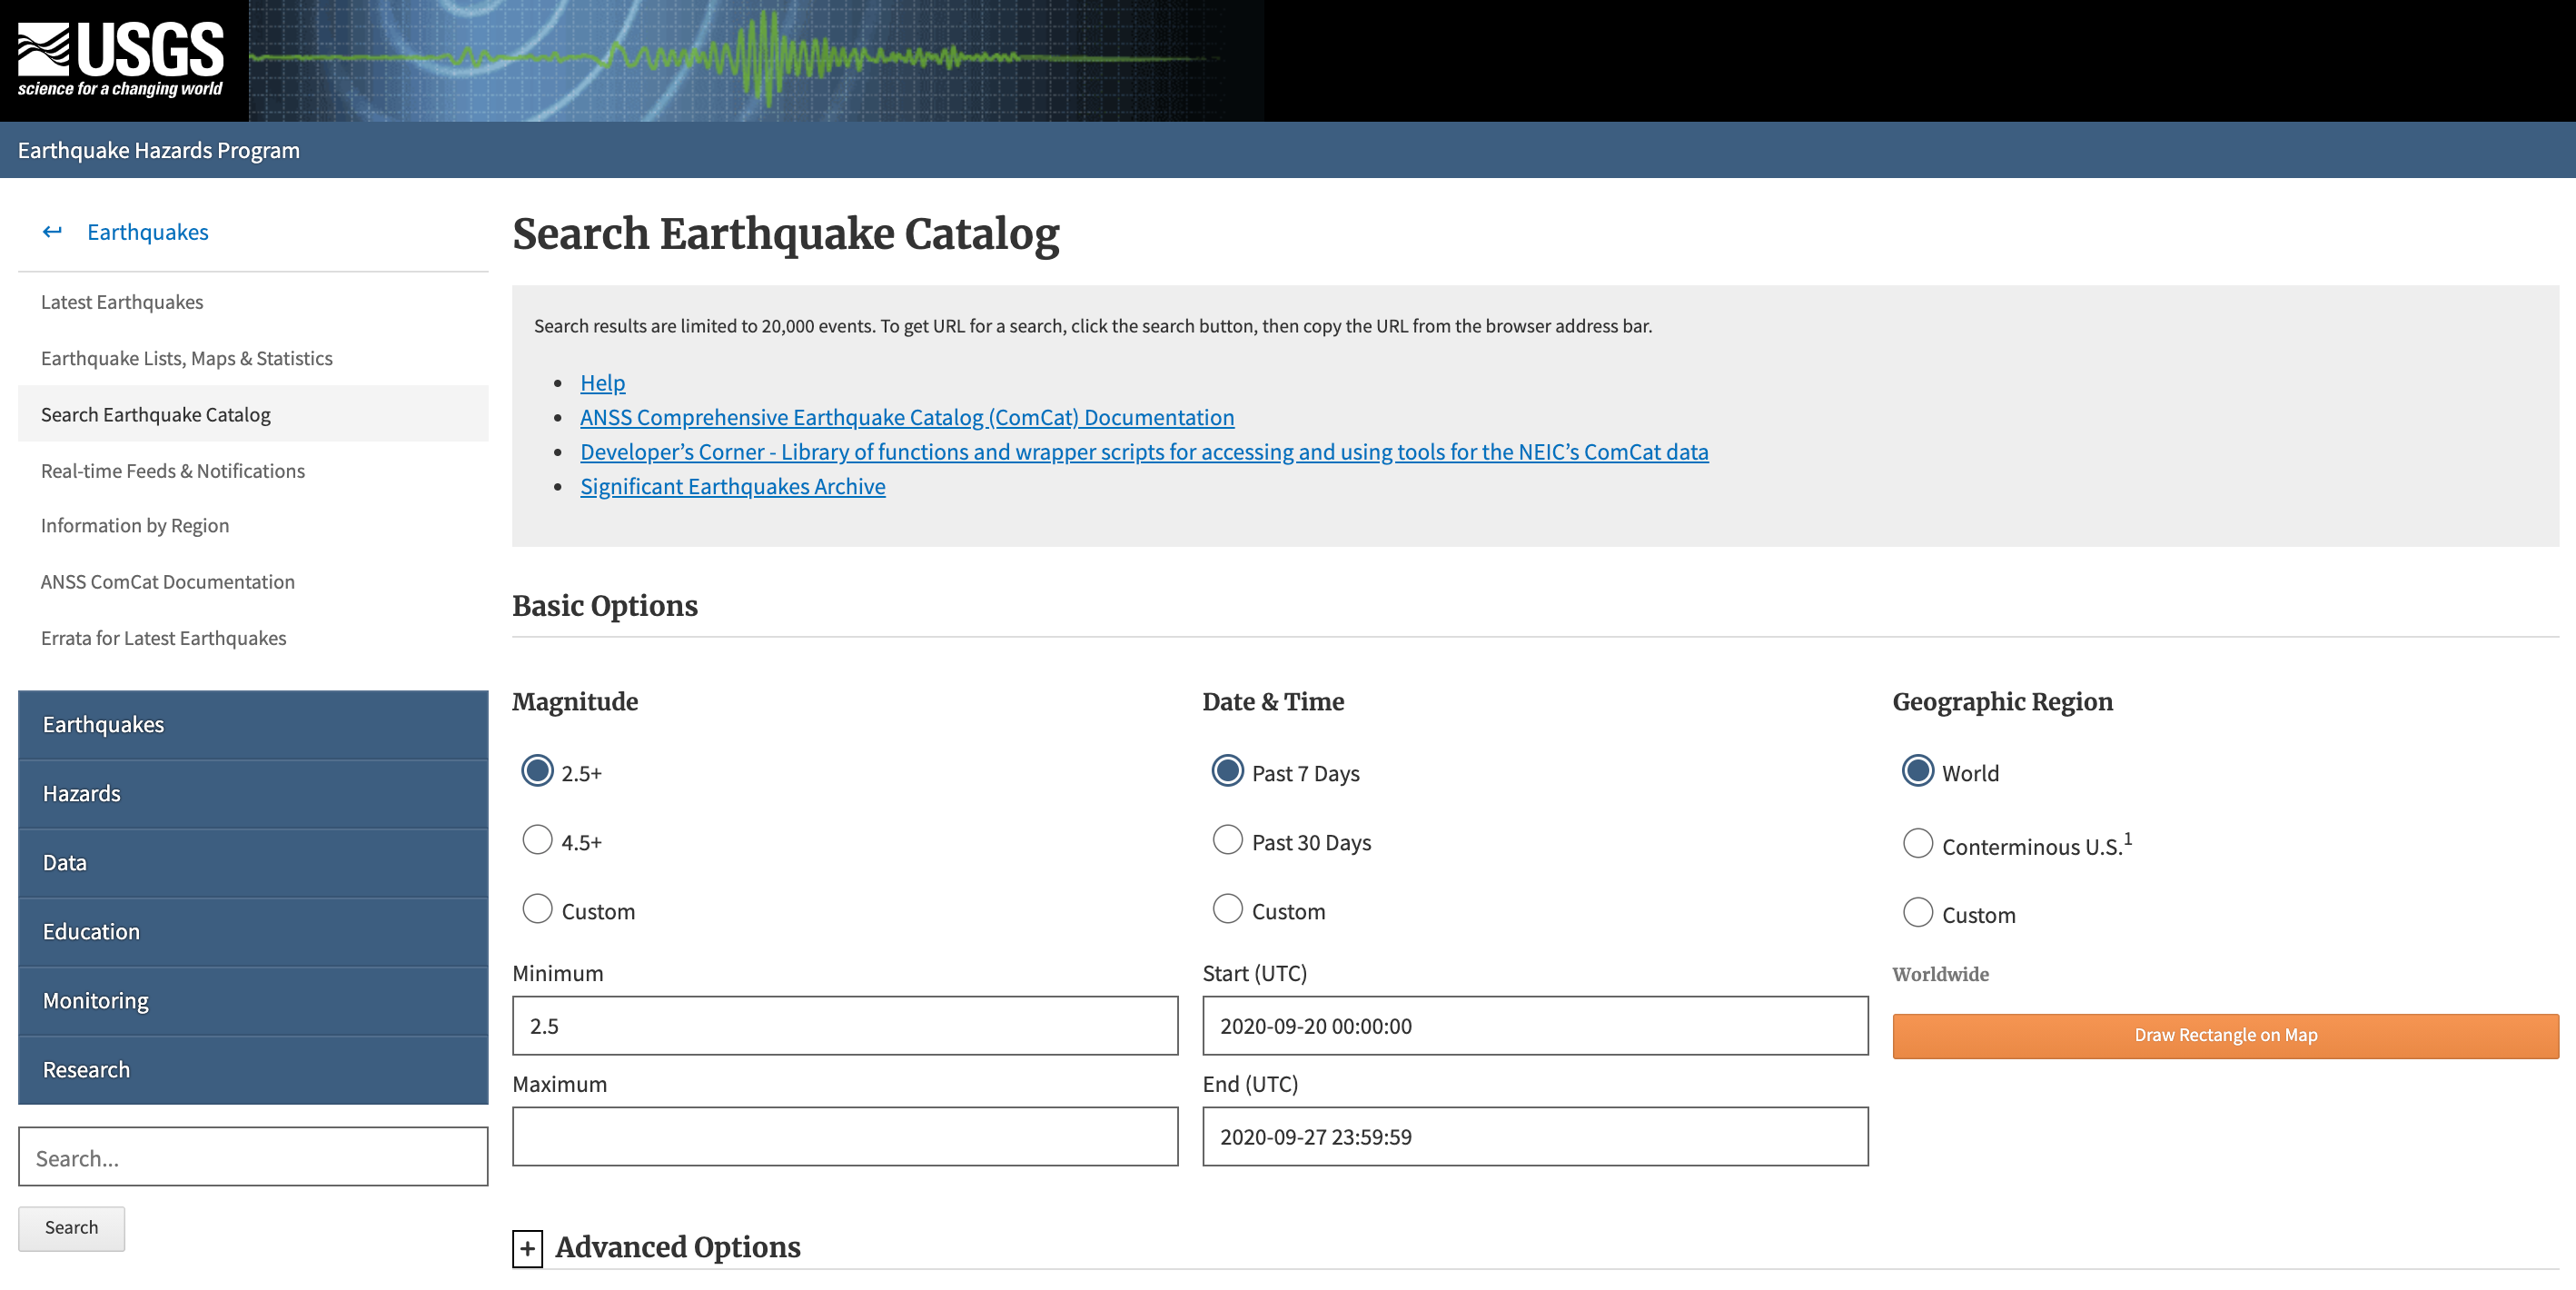Image resolution: width=2576 pixels, height=1290 pixels.
Task: Click the Maximum magnitude input field
Action: point(845,1137)
